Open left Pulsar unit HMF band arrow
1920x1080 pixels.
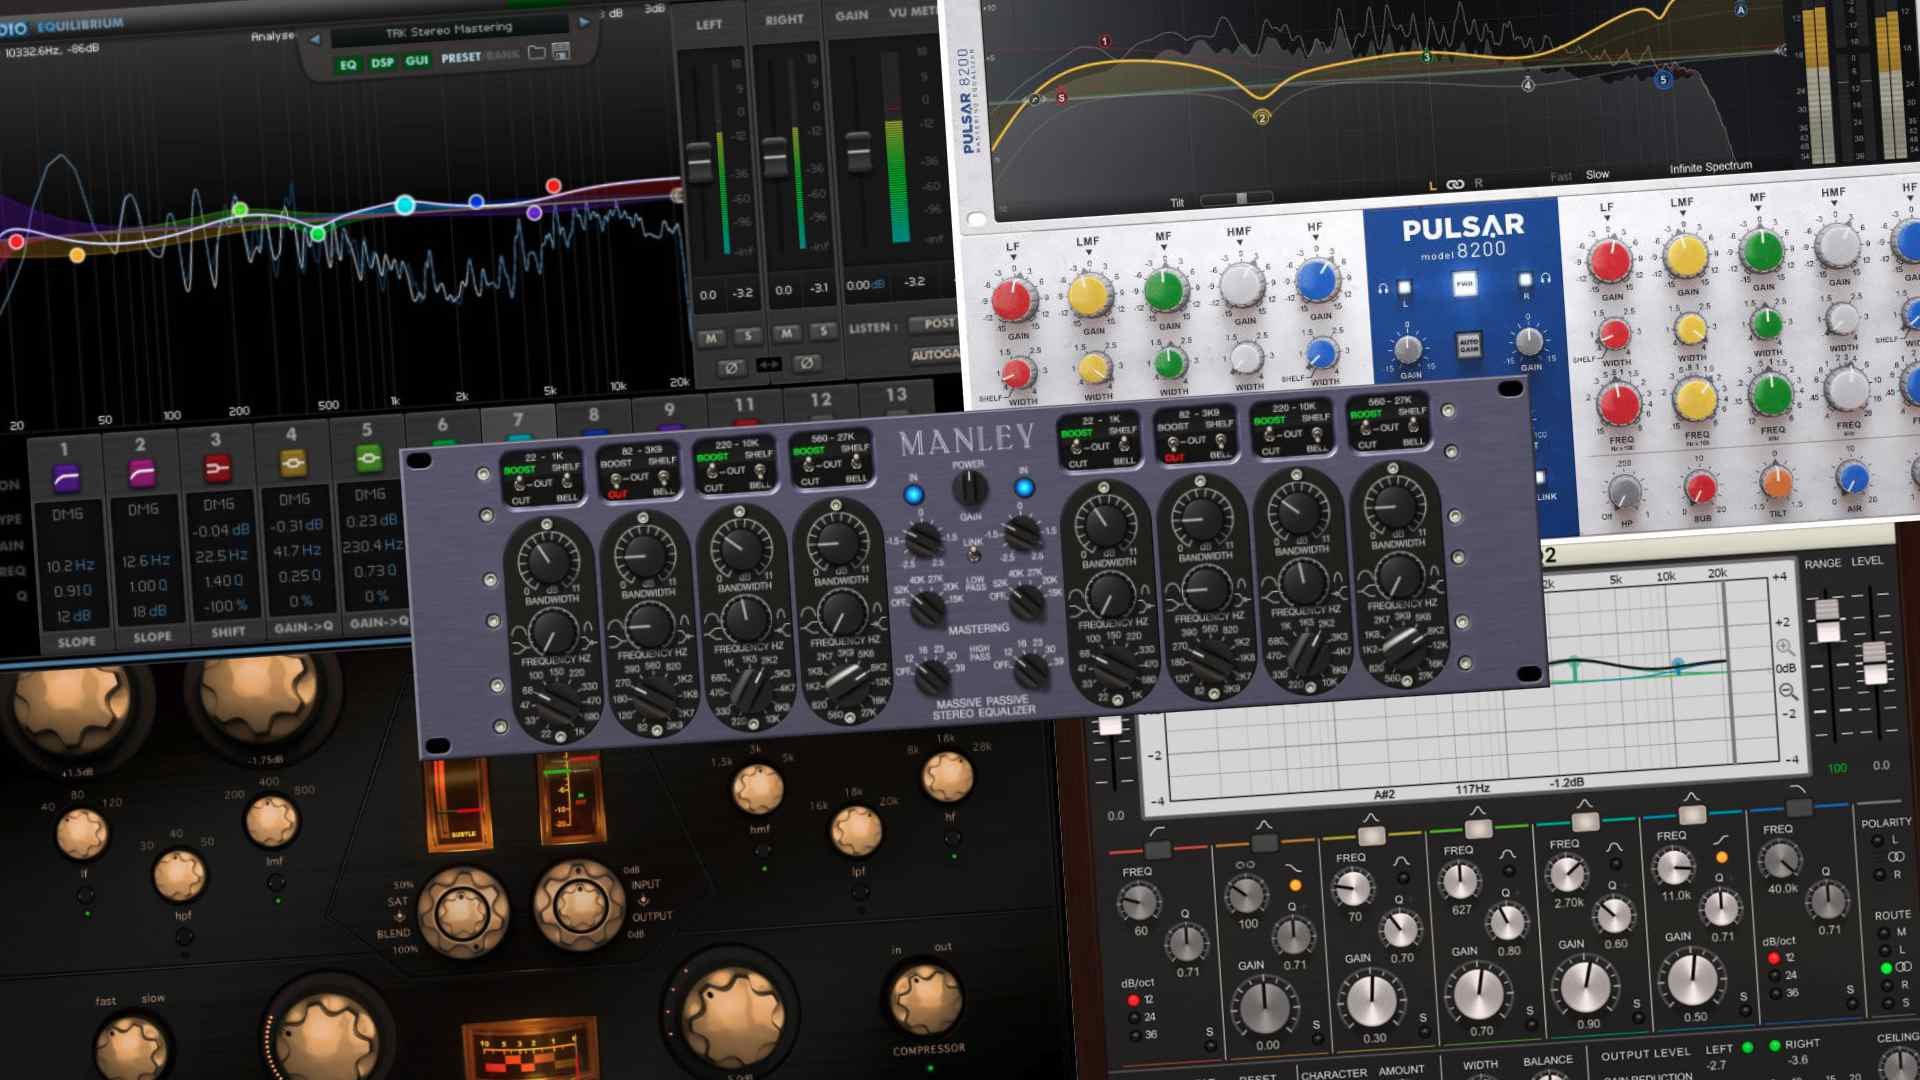1240,243
